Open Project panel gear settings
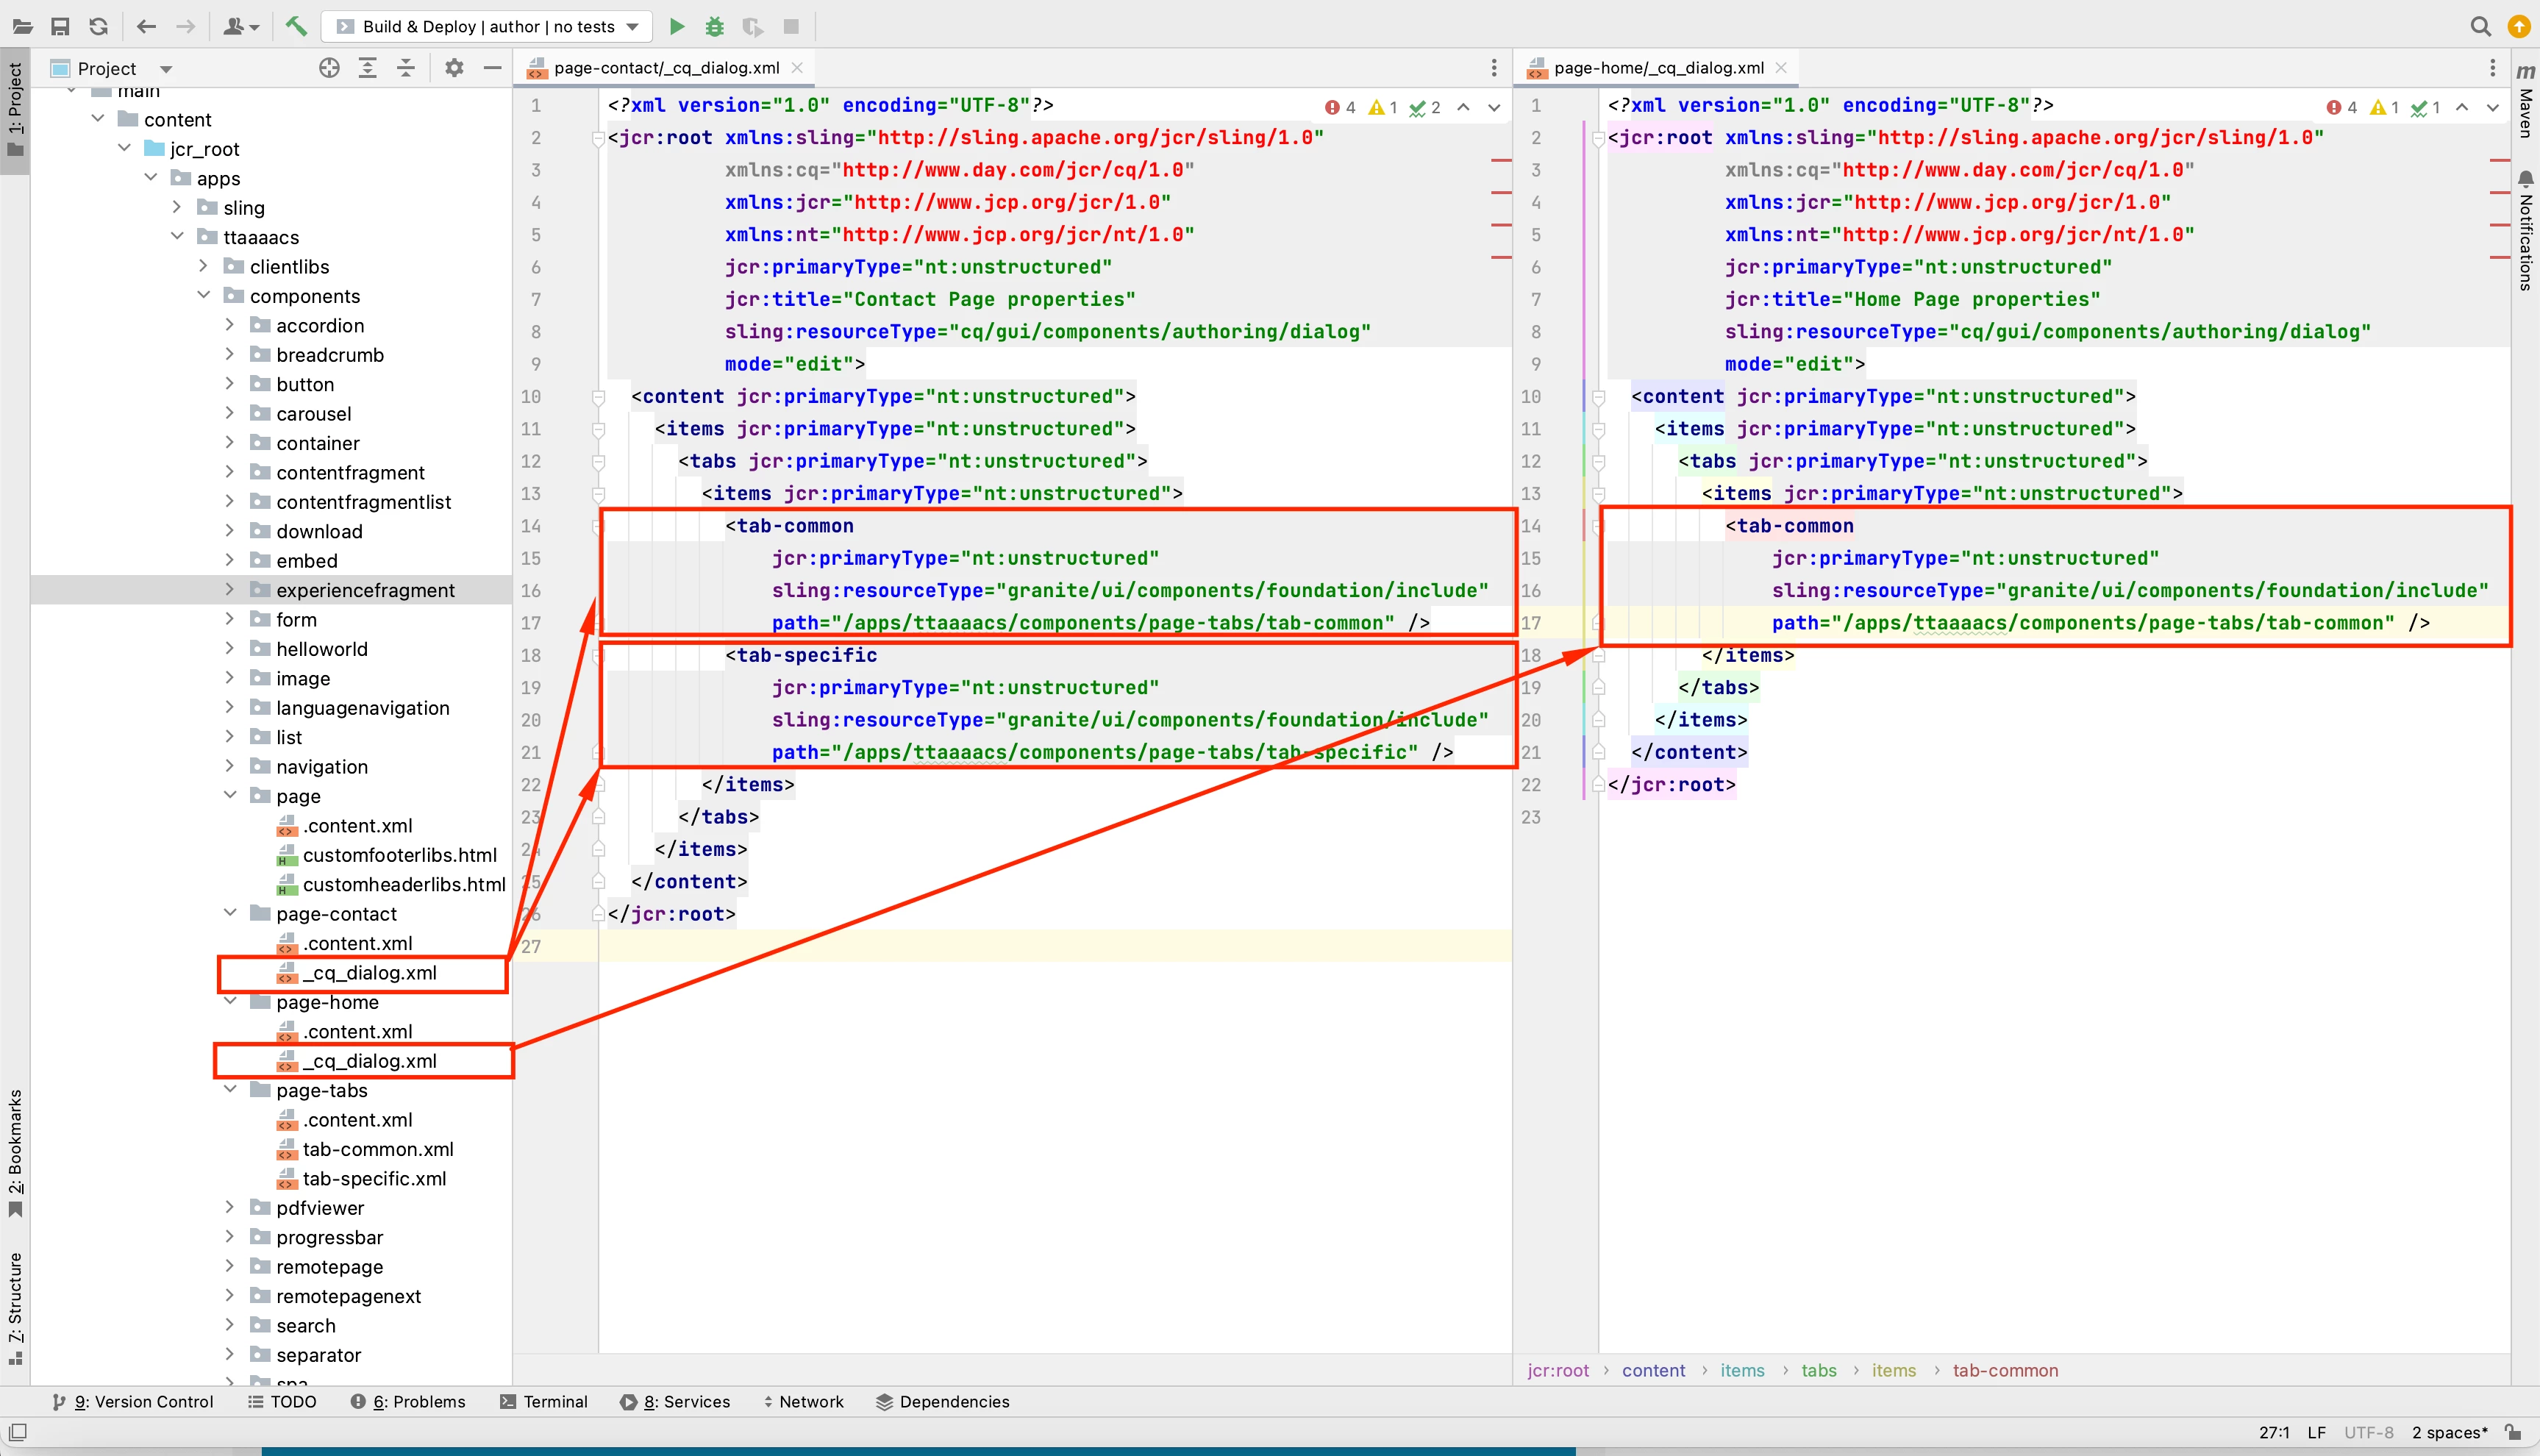 pyautogui.click(x=454, y=68)
